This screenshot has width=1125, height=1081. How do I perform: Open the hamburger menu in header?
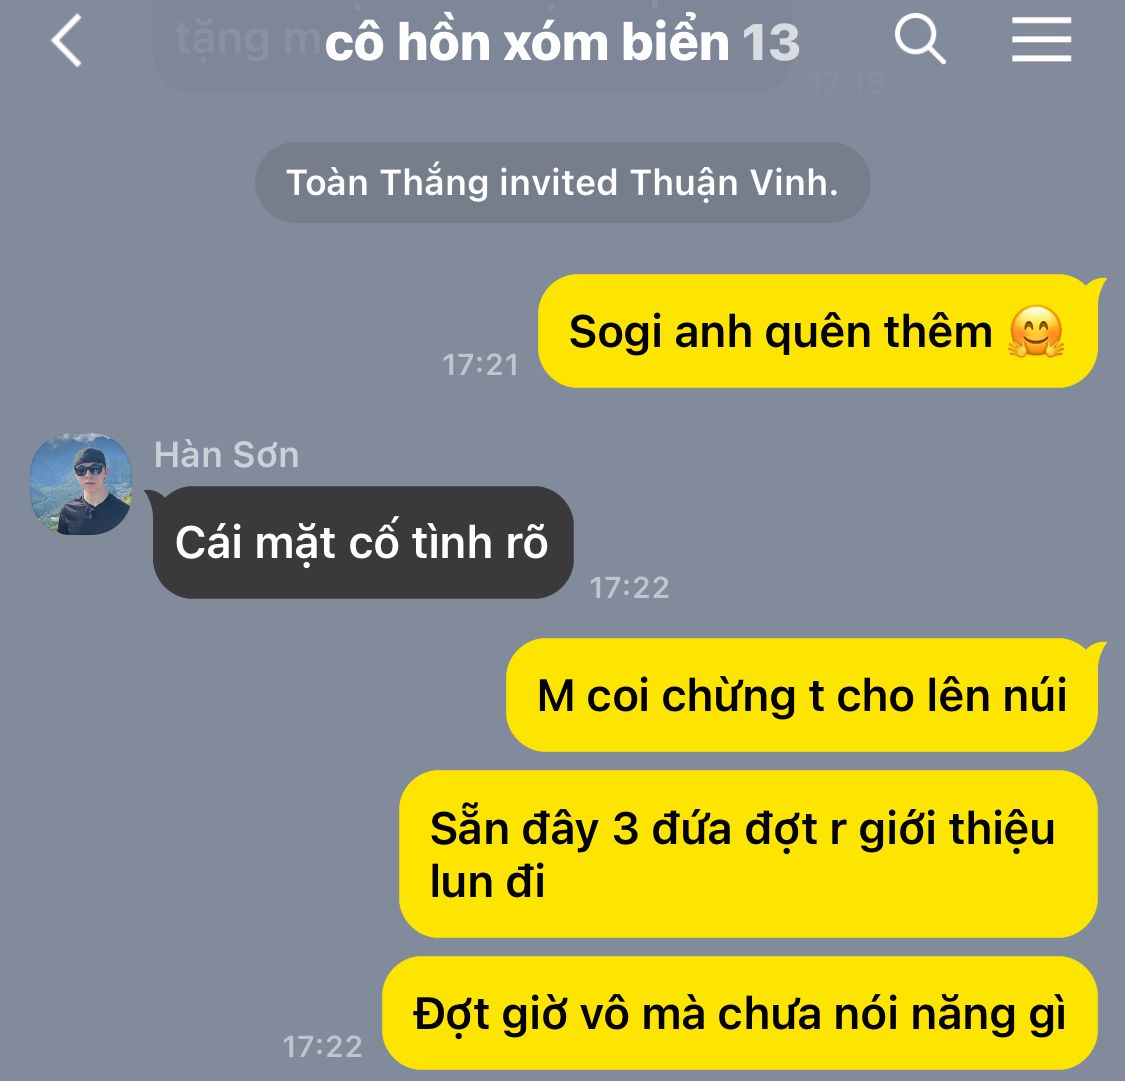coord(1041,40)
